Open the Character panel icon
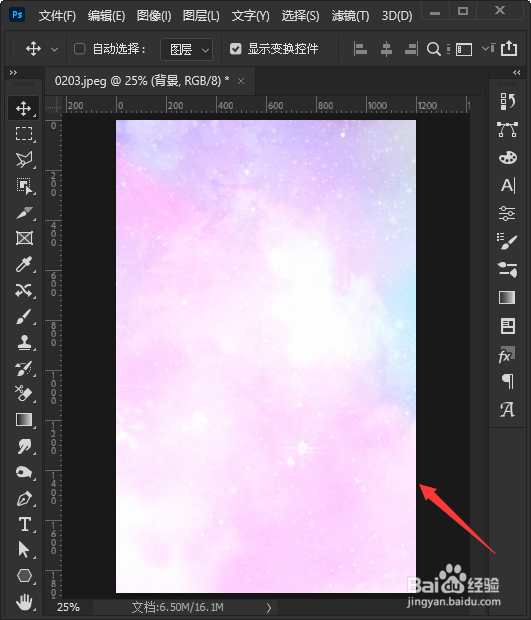This screenshot has width=531, height=620. tap(508, 185)
